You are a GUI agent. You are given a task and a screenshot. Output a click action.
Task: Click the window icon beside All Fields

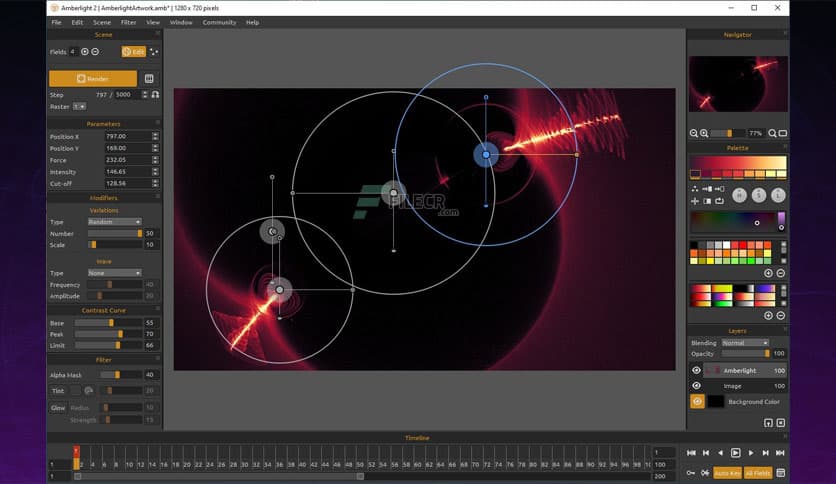(x=781, y=473)
